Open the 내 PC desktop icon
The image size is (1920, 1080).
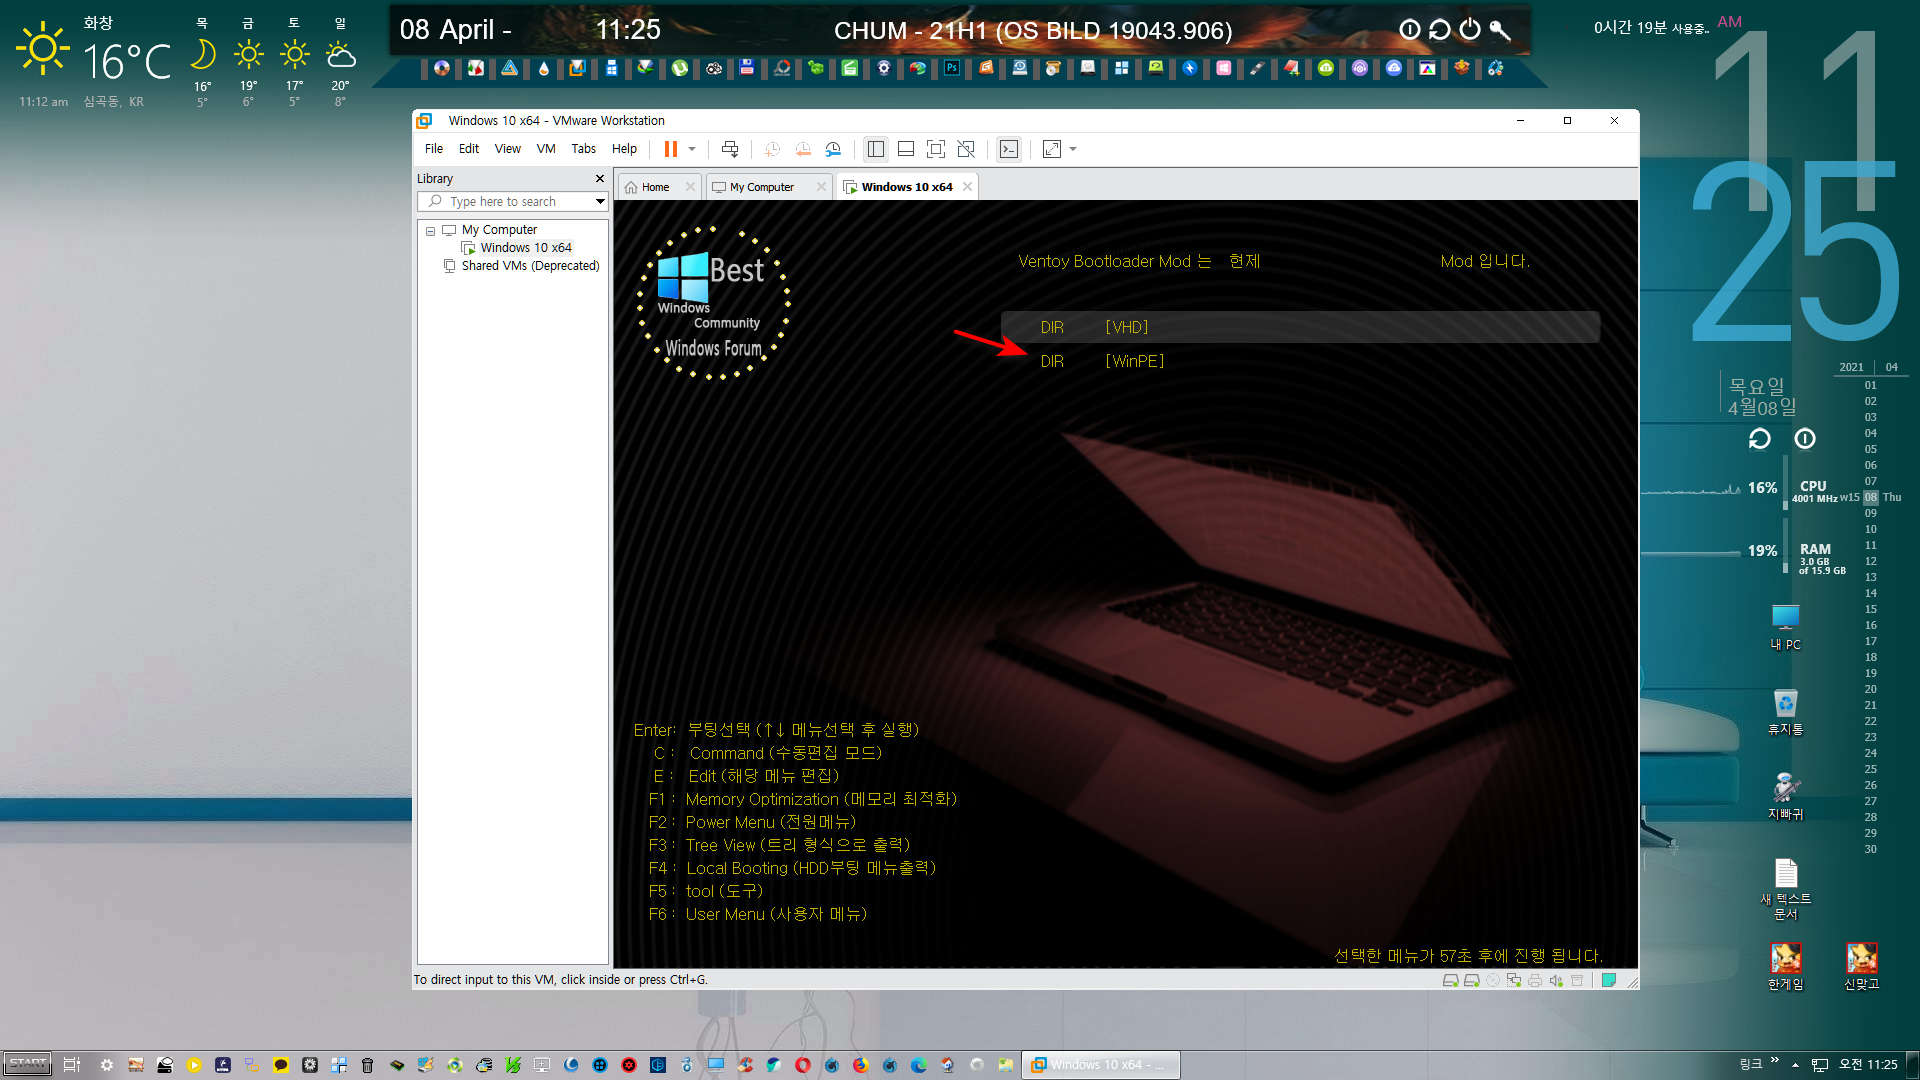click(1785, 627)
